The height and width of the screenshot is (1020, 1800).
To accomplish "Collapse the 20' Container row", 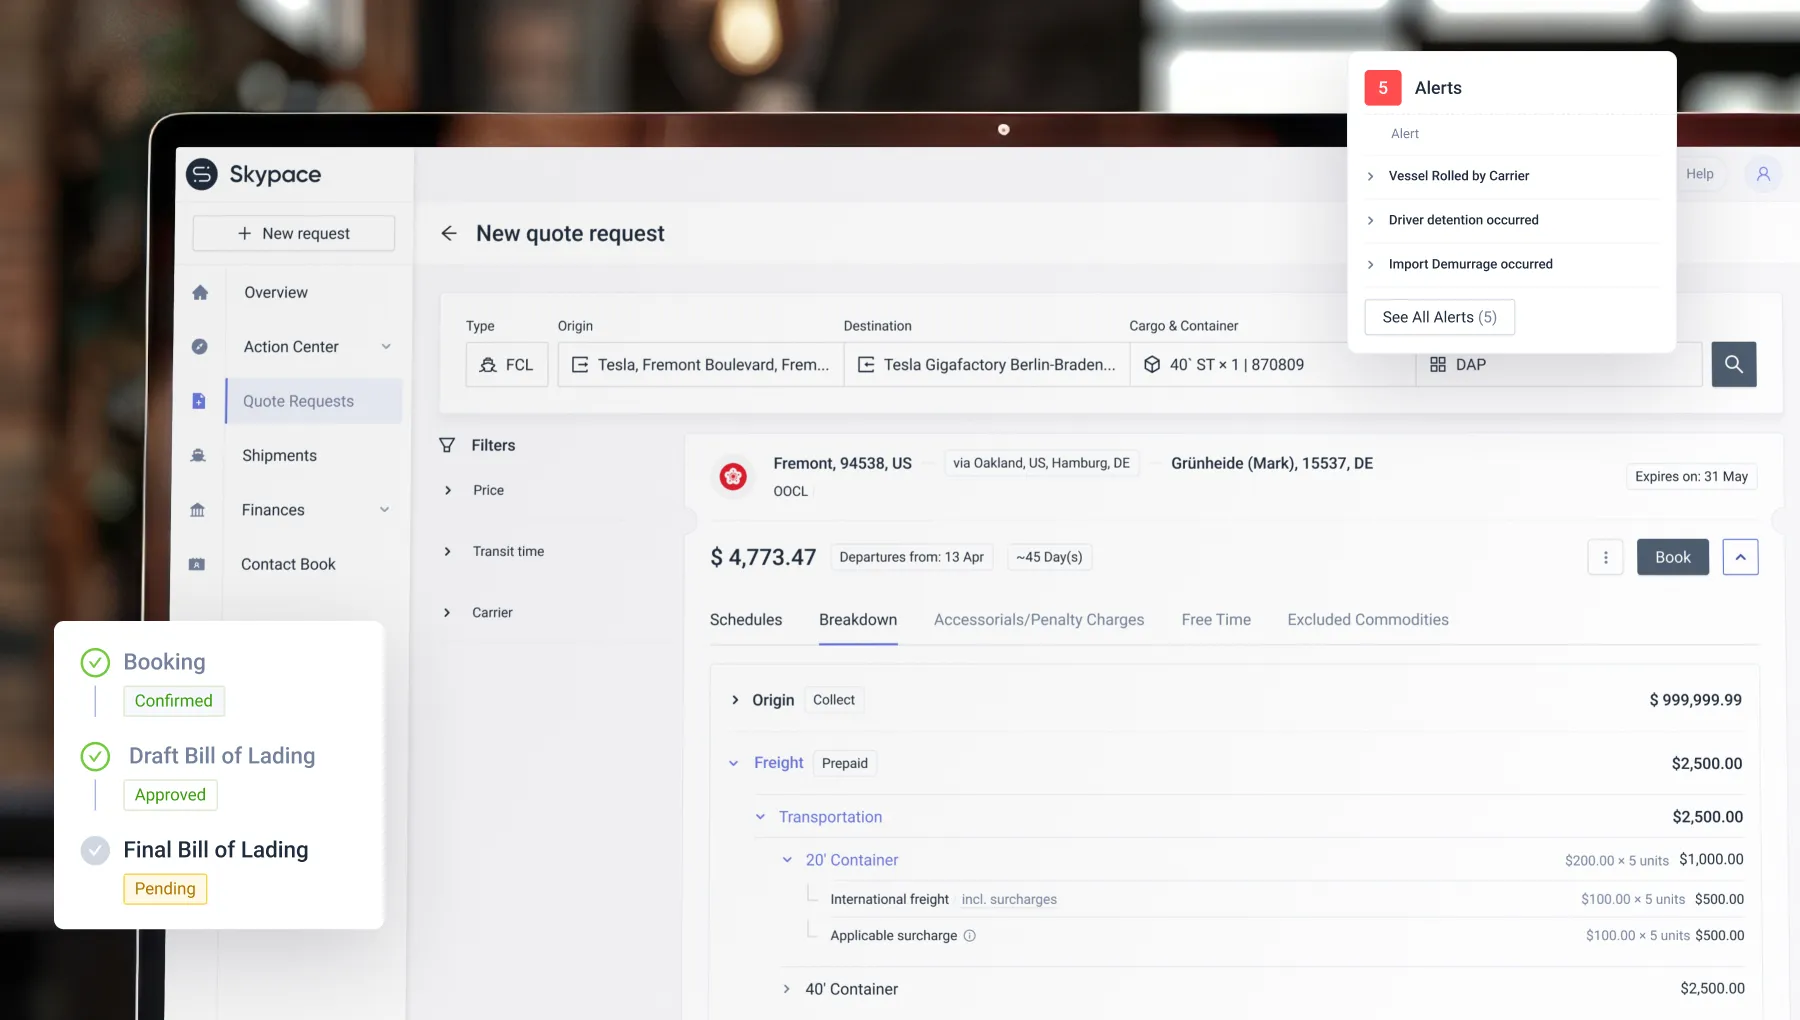I will (x=787, y=860).
